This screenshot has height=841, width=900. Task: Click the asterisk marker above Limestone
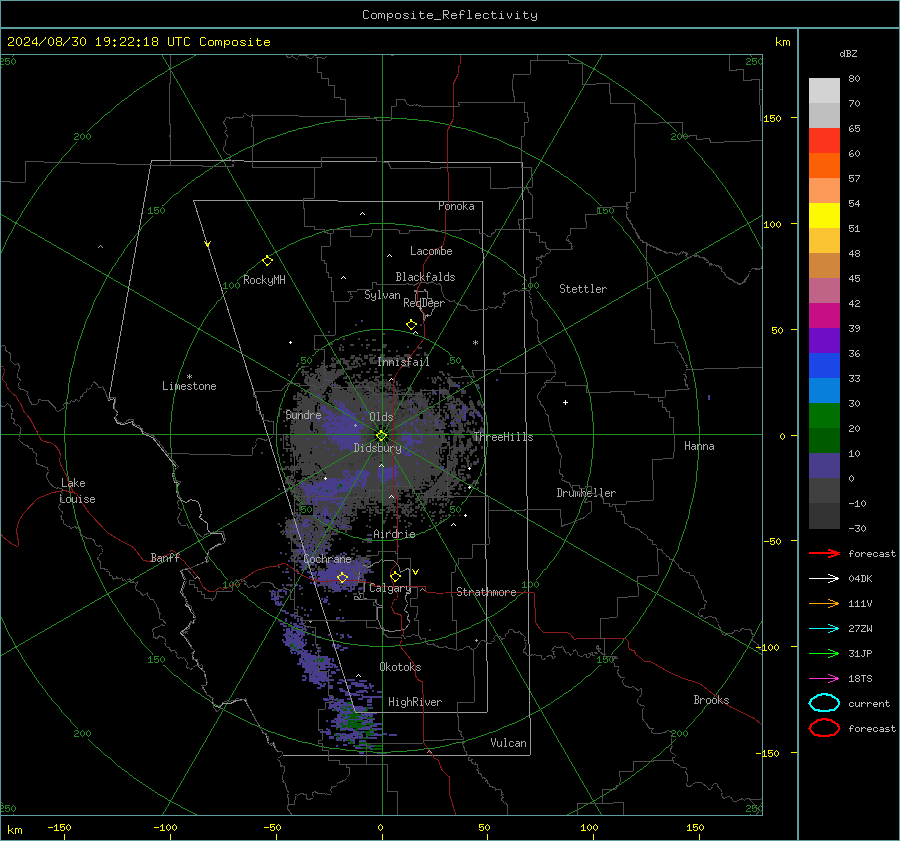click(189, 377)
